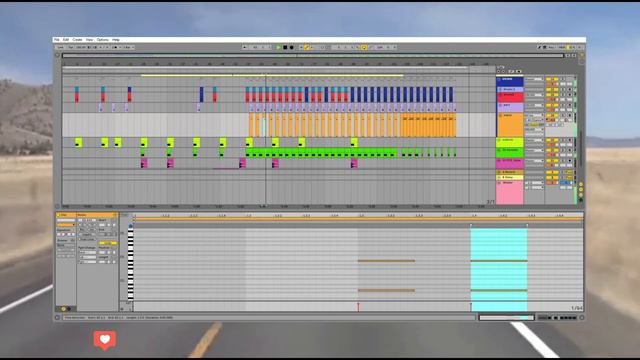Select the large orange track header
The height and width of the screenshot is (360, 640).
click(x=510, y=124)
